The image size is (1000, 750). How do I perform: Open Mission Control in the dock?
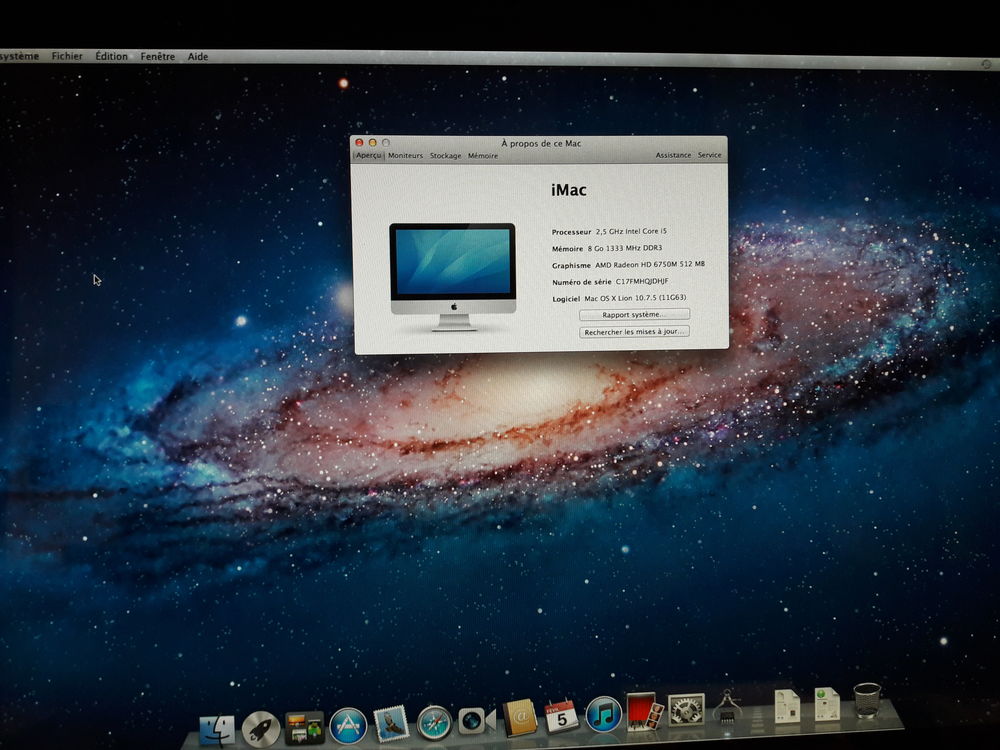[x=304, y=728]
